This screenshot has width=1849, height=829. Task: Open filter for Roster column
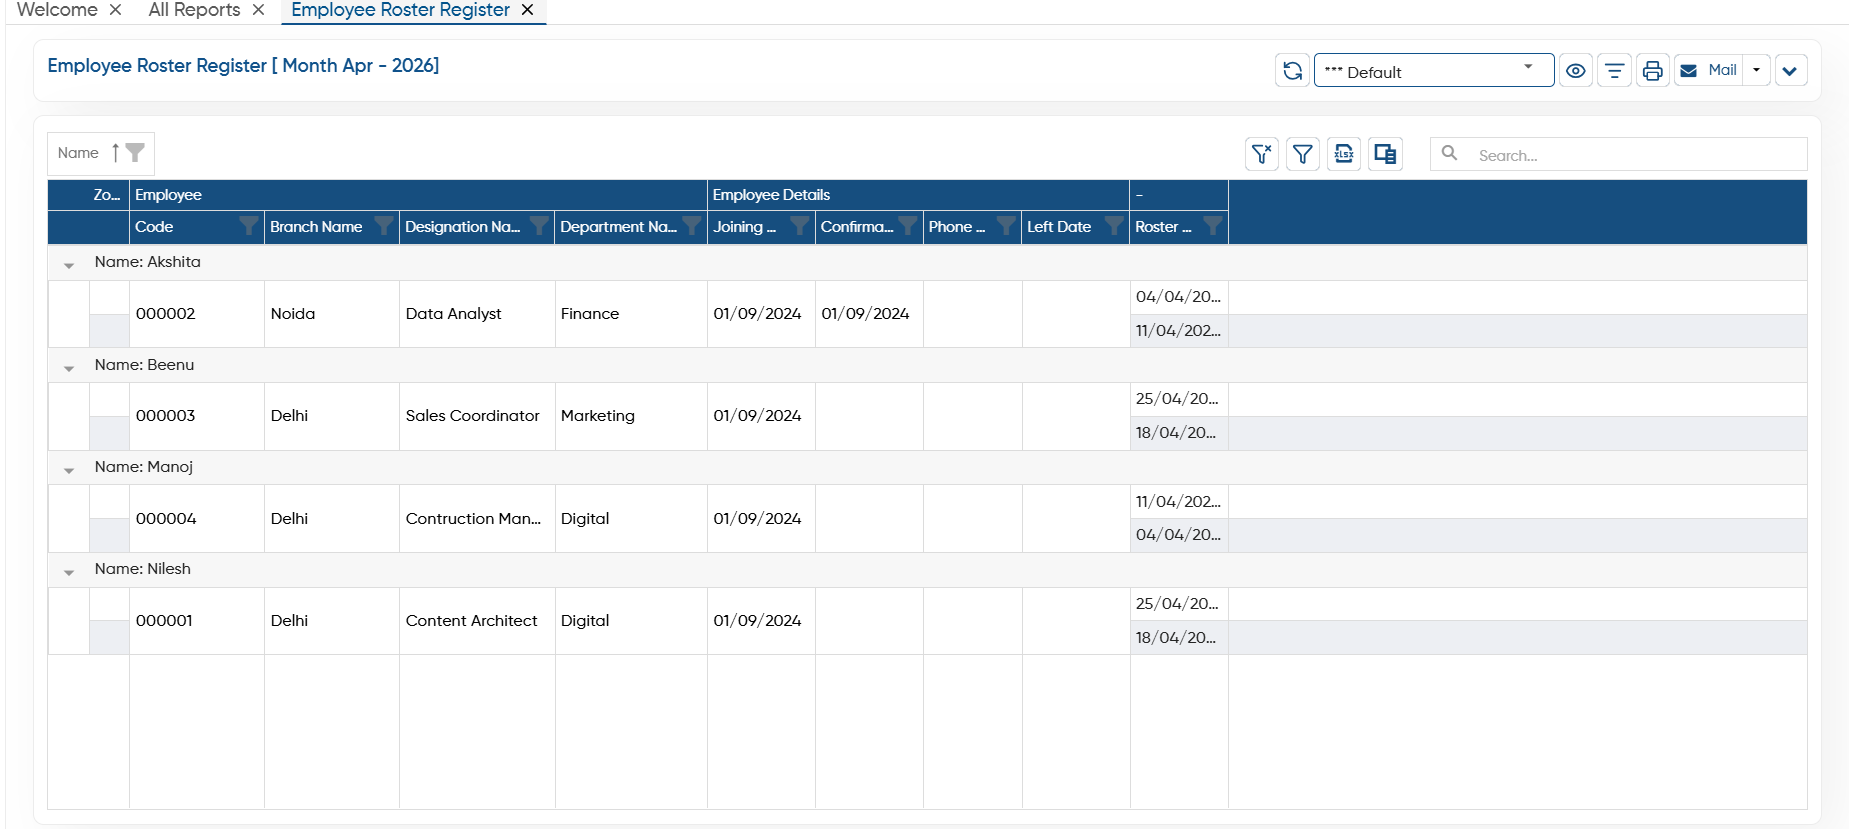click(x=1212, y=227)
